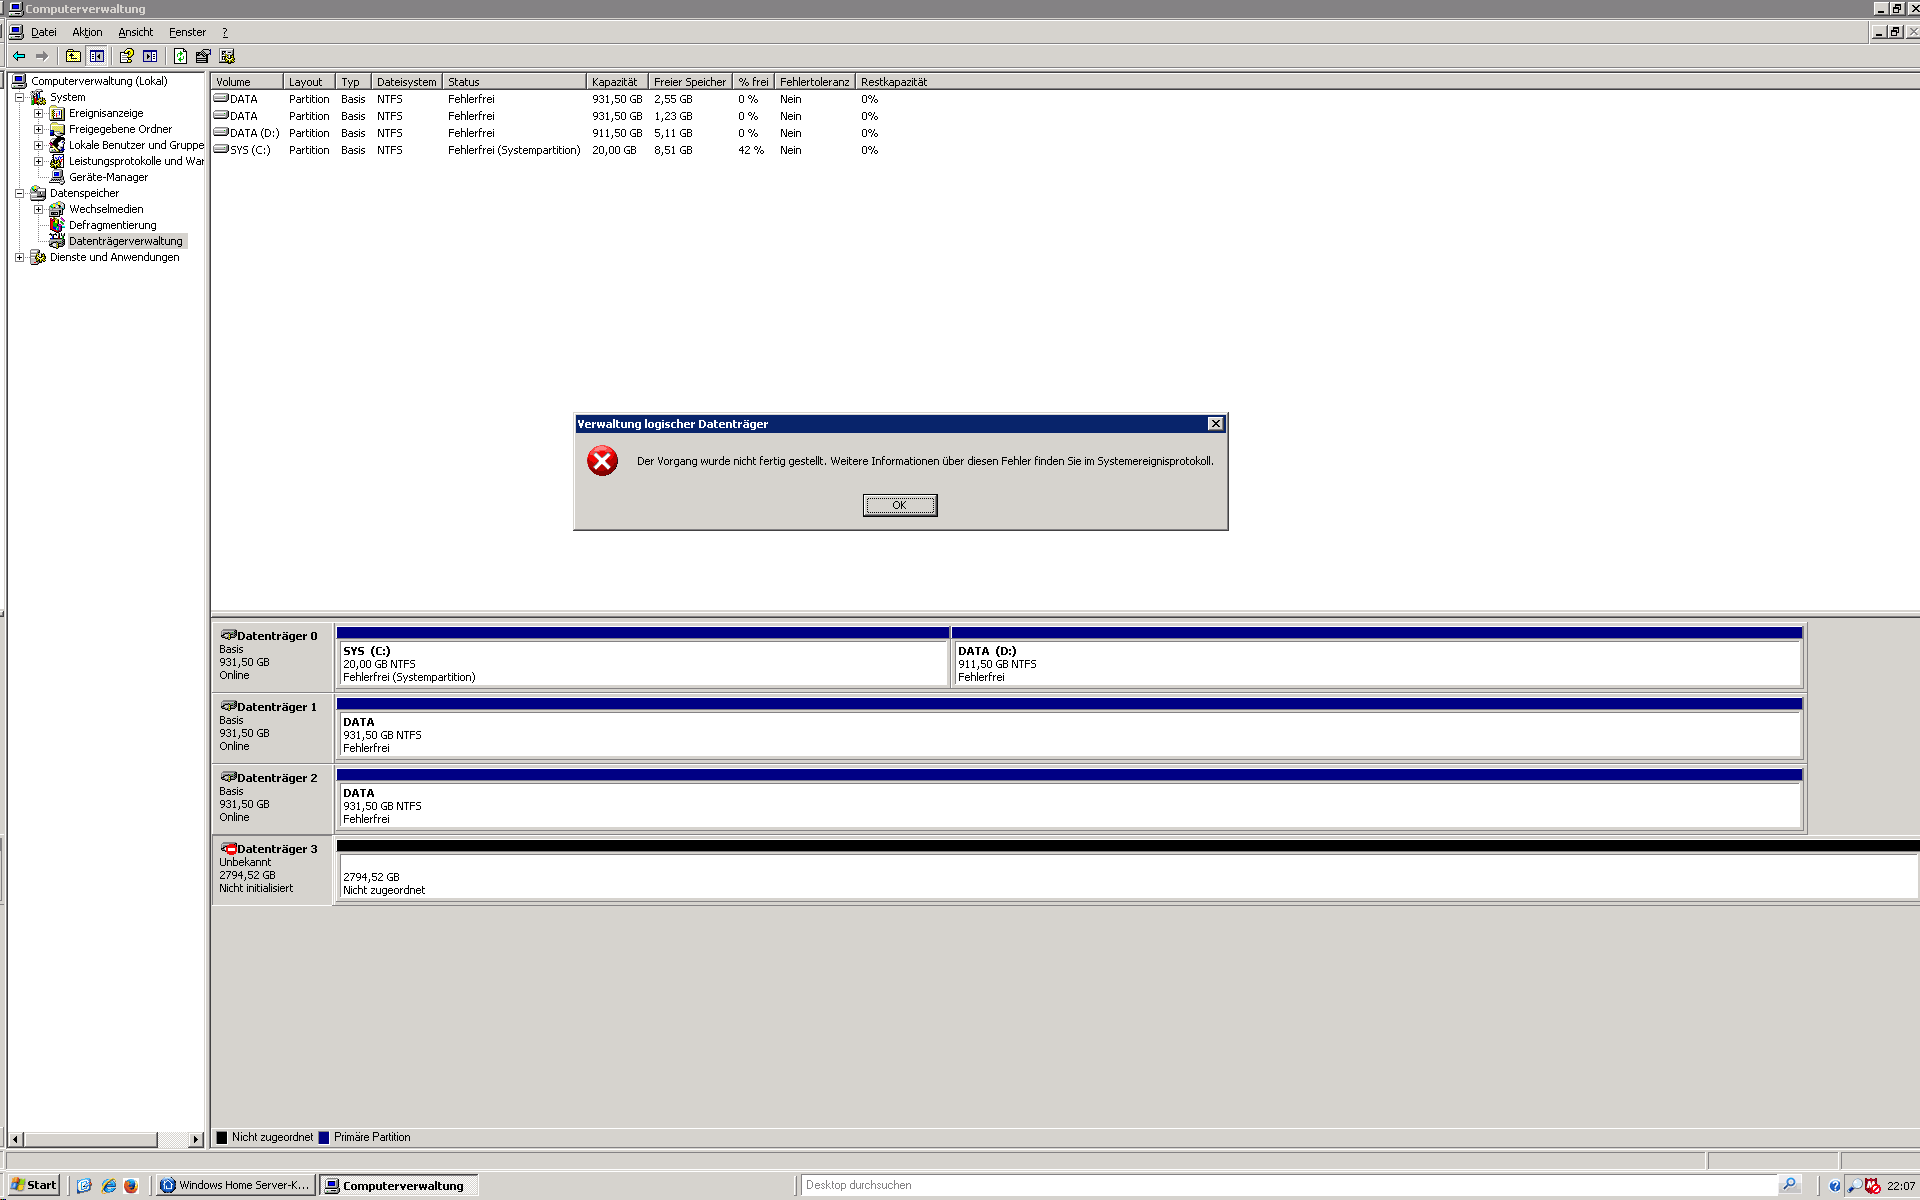Toggle the action pane toolbar icon

150,56
